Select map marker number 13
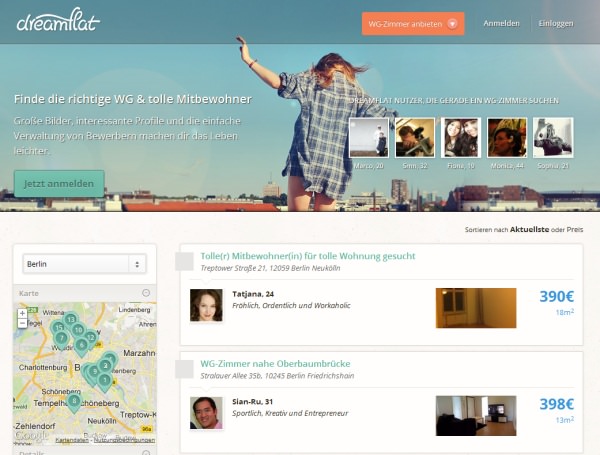 click(70, 320)
